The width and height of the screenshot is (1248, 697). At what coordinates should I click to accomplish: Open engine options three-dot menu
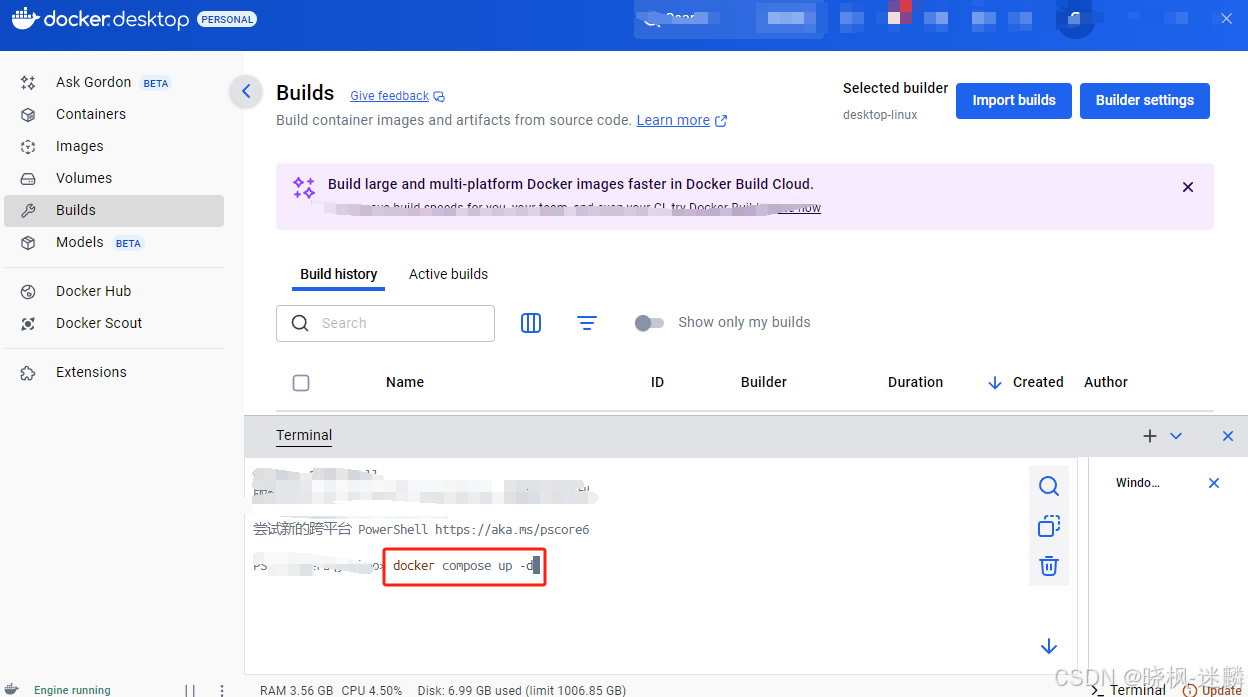pos(222,690)
